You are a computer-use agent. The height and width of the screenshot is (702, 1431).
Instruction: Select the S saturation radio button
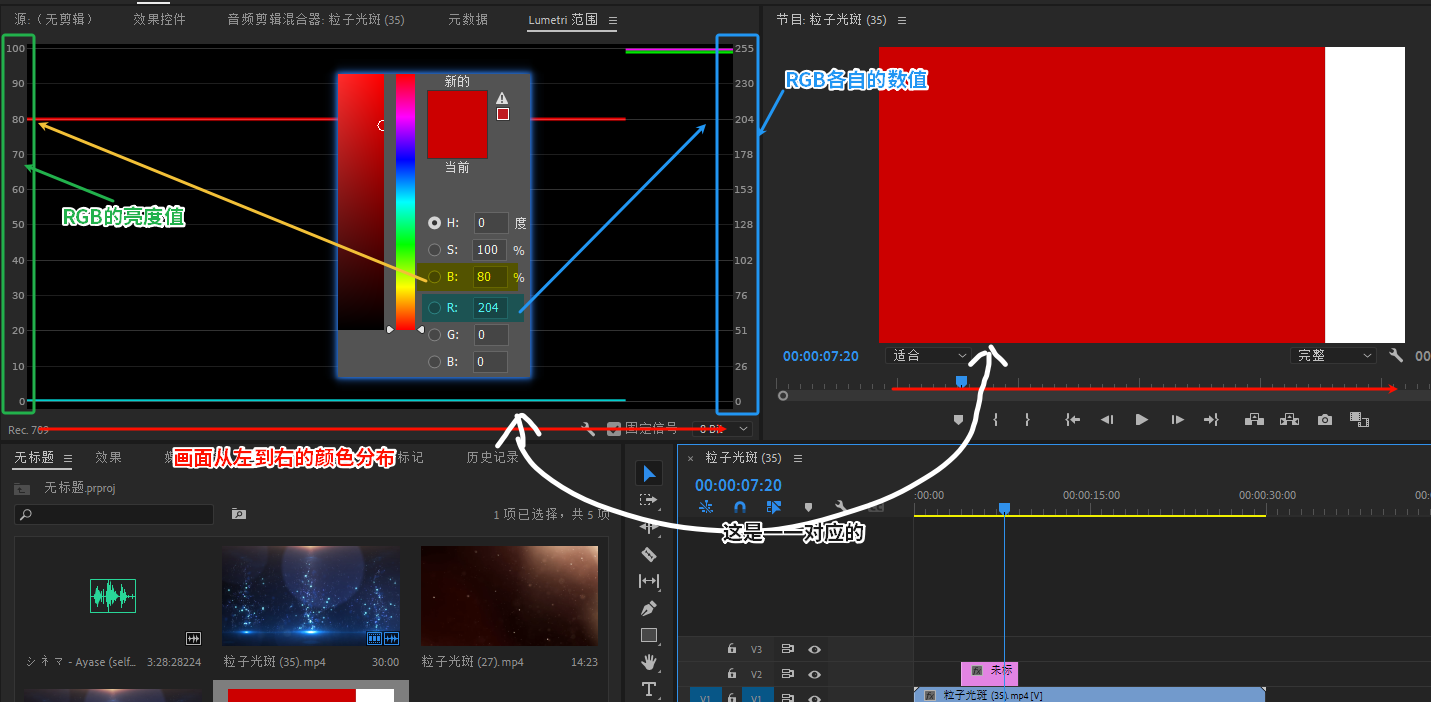(434, 250)
